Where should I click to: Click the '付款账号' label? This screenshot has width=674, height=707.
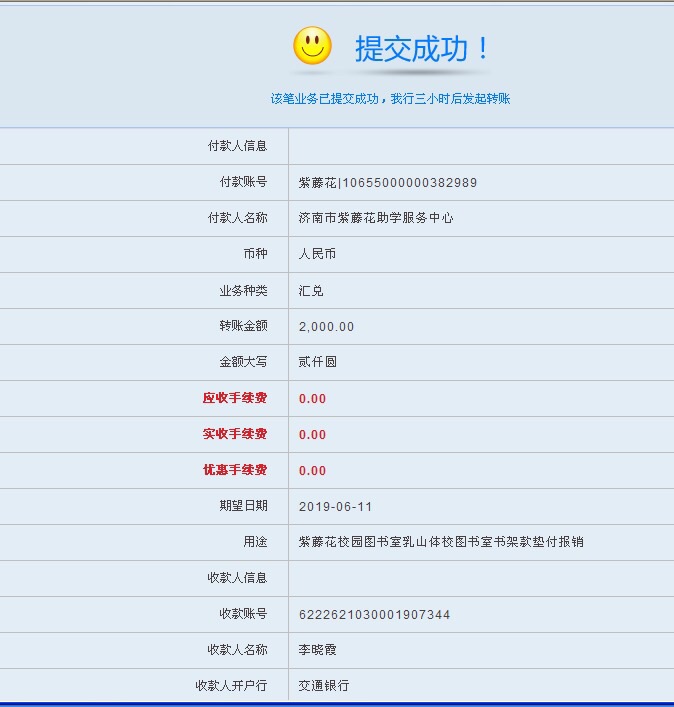coord(243,182)
